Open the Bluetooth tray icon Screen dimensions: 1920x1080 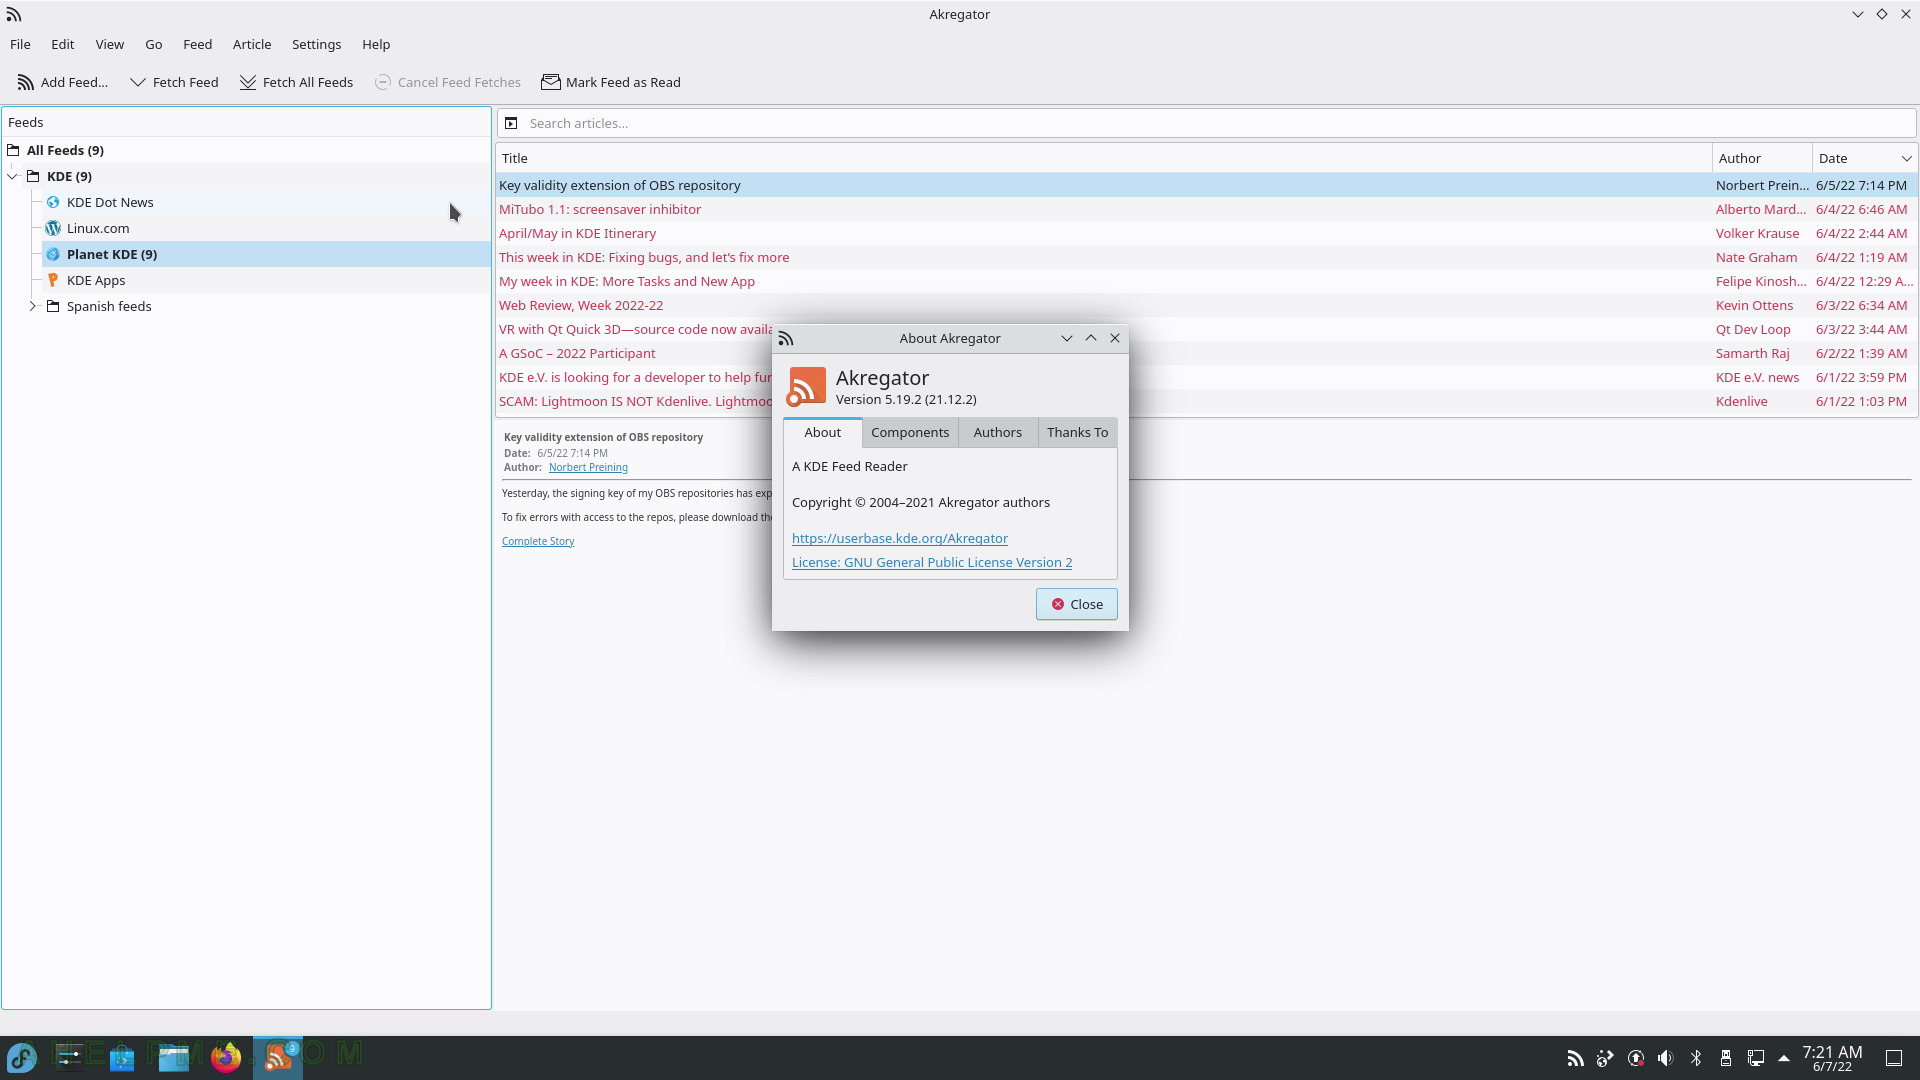[1696, 1058]
